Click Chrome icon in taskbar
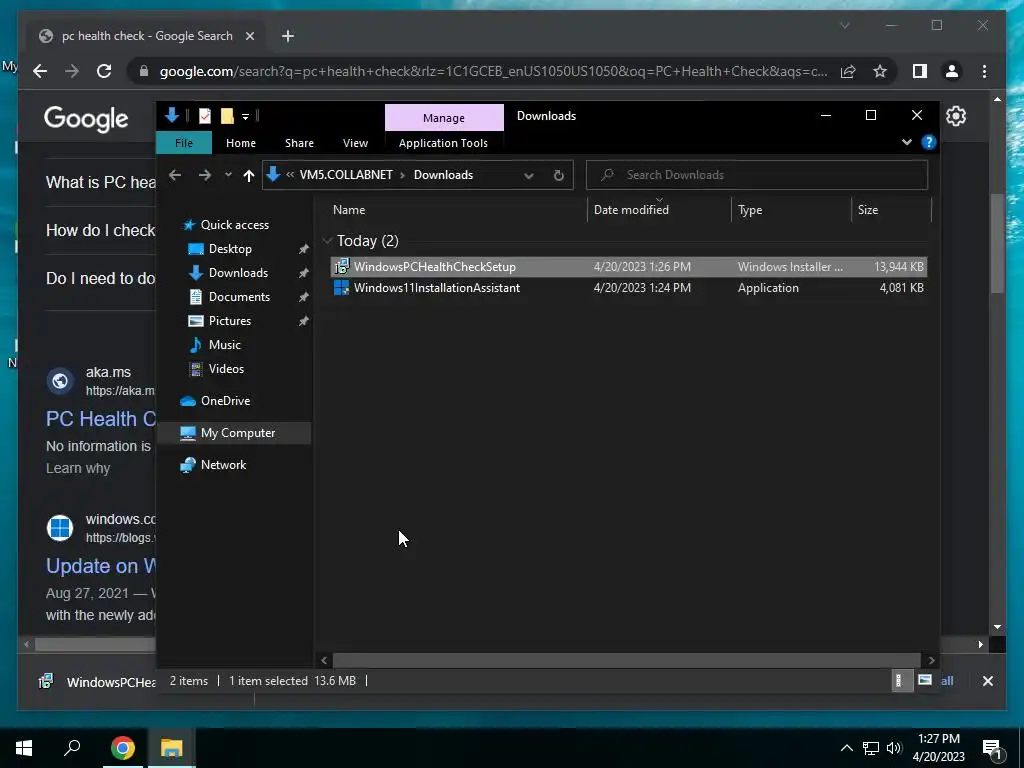This screenshot has width=1024, height=768. [x=123, y=748]
